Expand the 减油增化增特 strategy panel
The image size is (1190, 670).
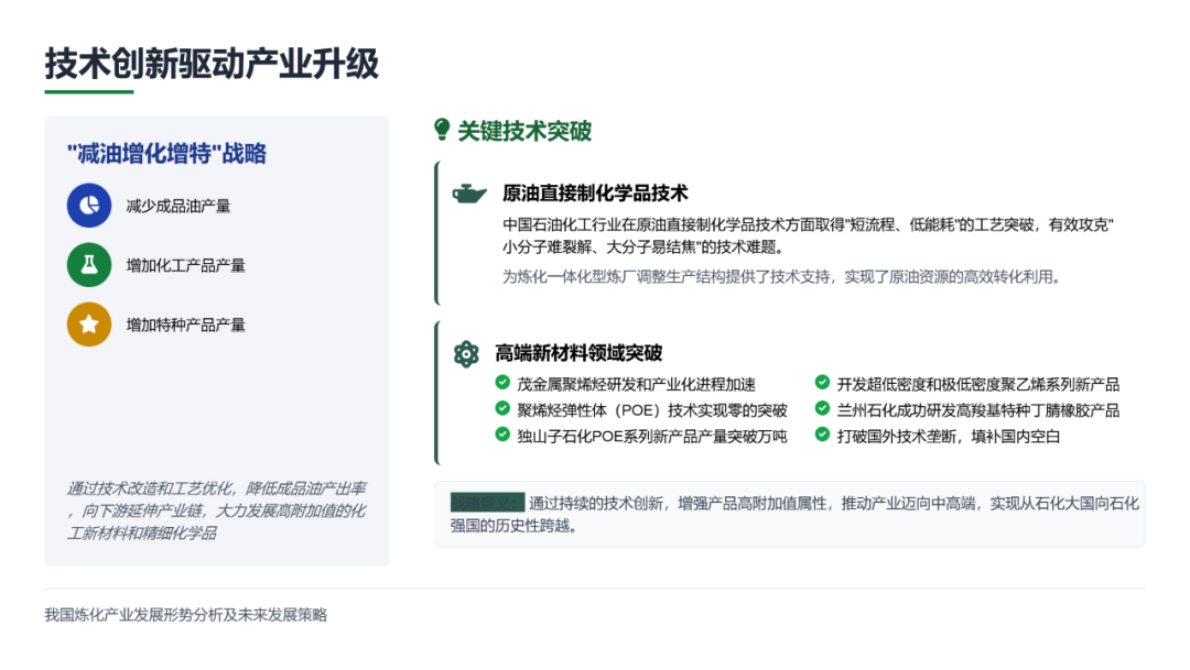click(x=165, y=154)
